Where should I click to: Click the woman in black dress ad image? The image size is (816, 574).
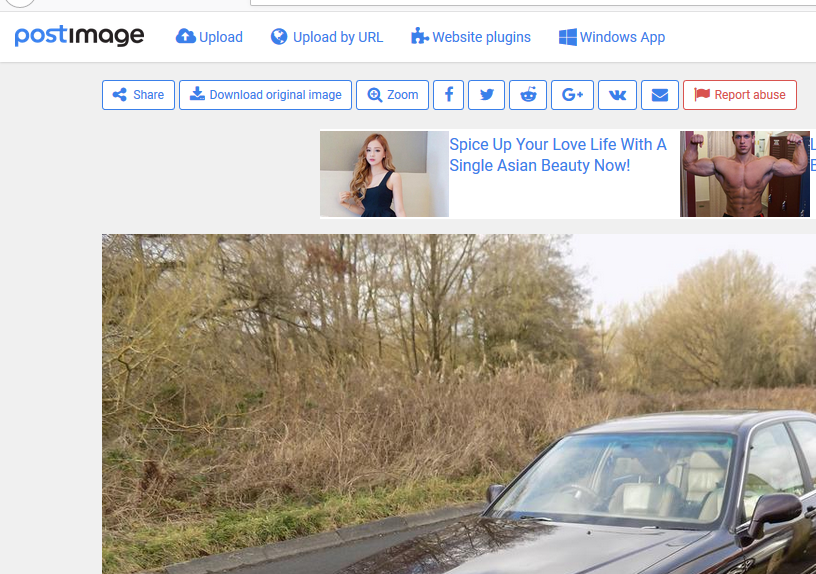coord(384,174)
